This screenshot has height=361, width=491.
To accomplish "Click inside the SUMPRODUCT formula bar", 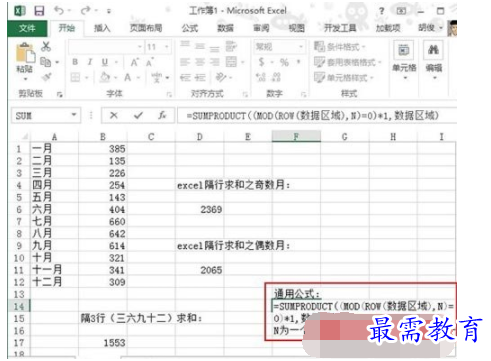I will click(317, 116).
